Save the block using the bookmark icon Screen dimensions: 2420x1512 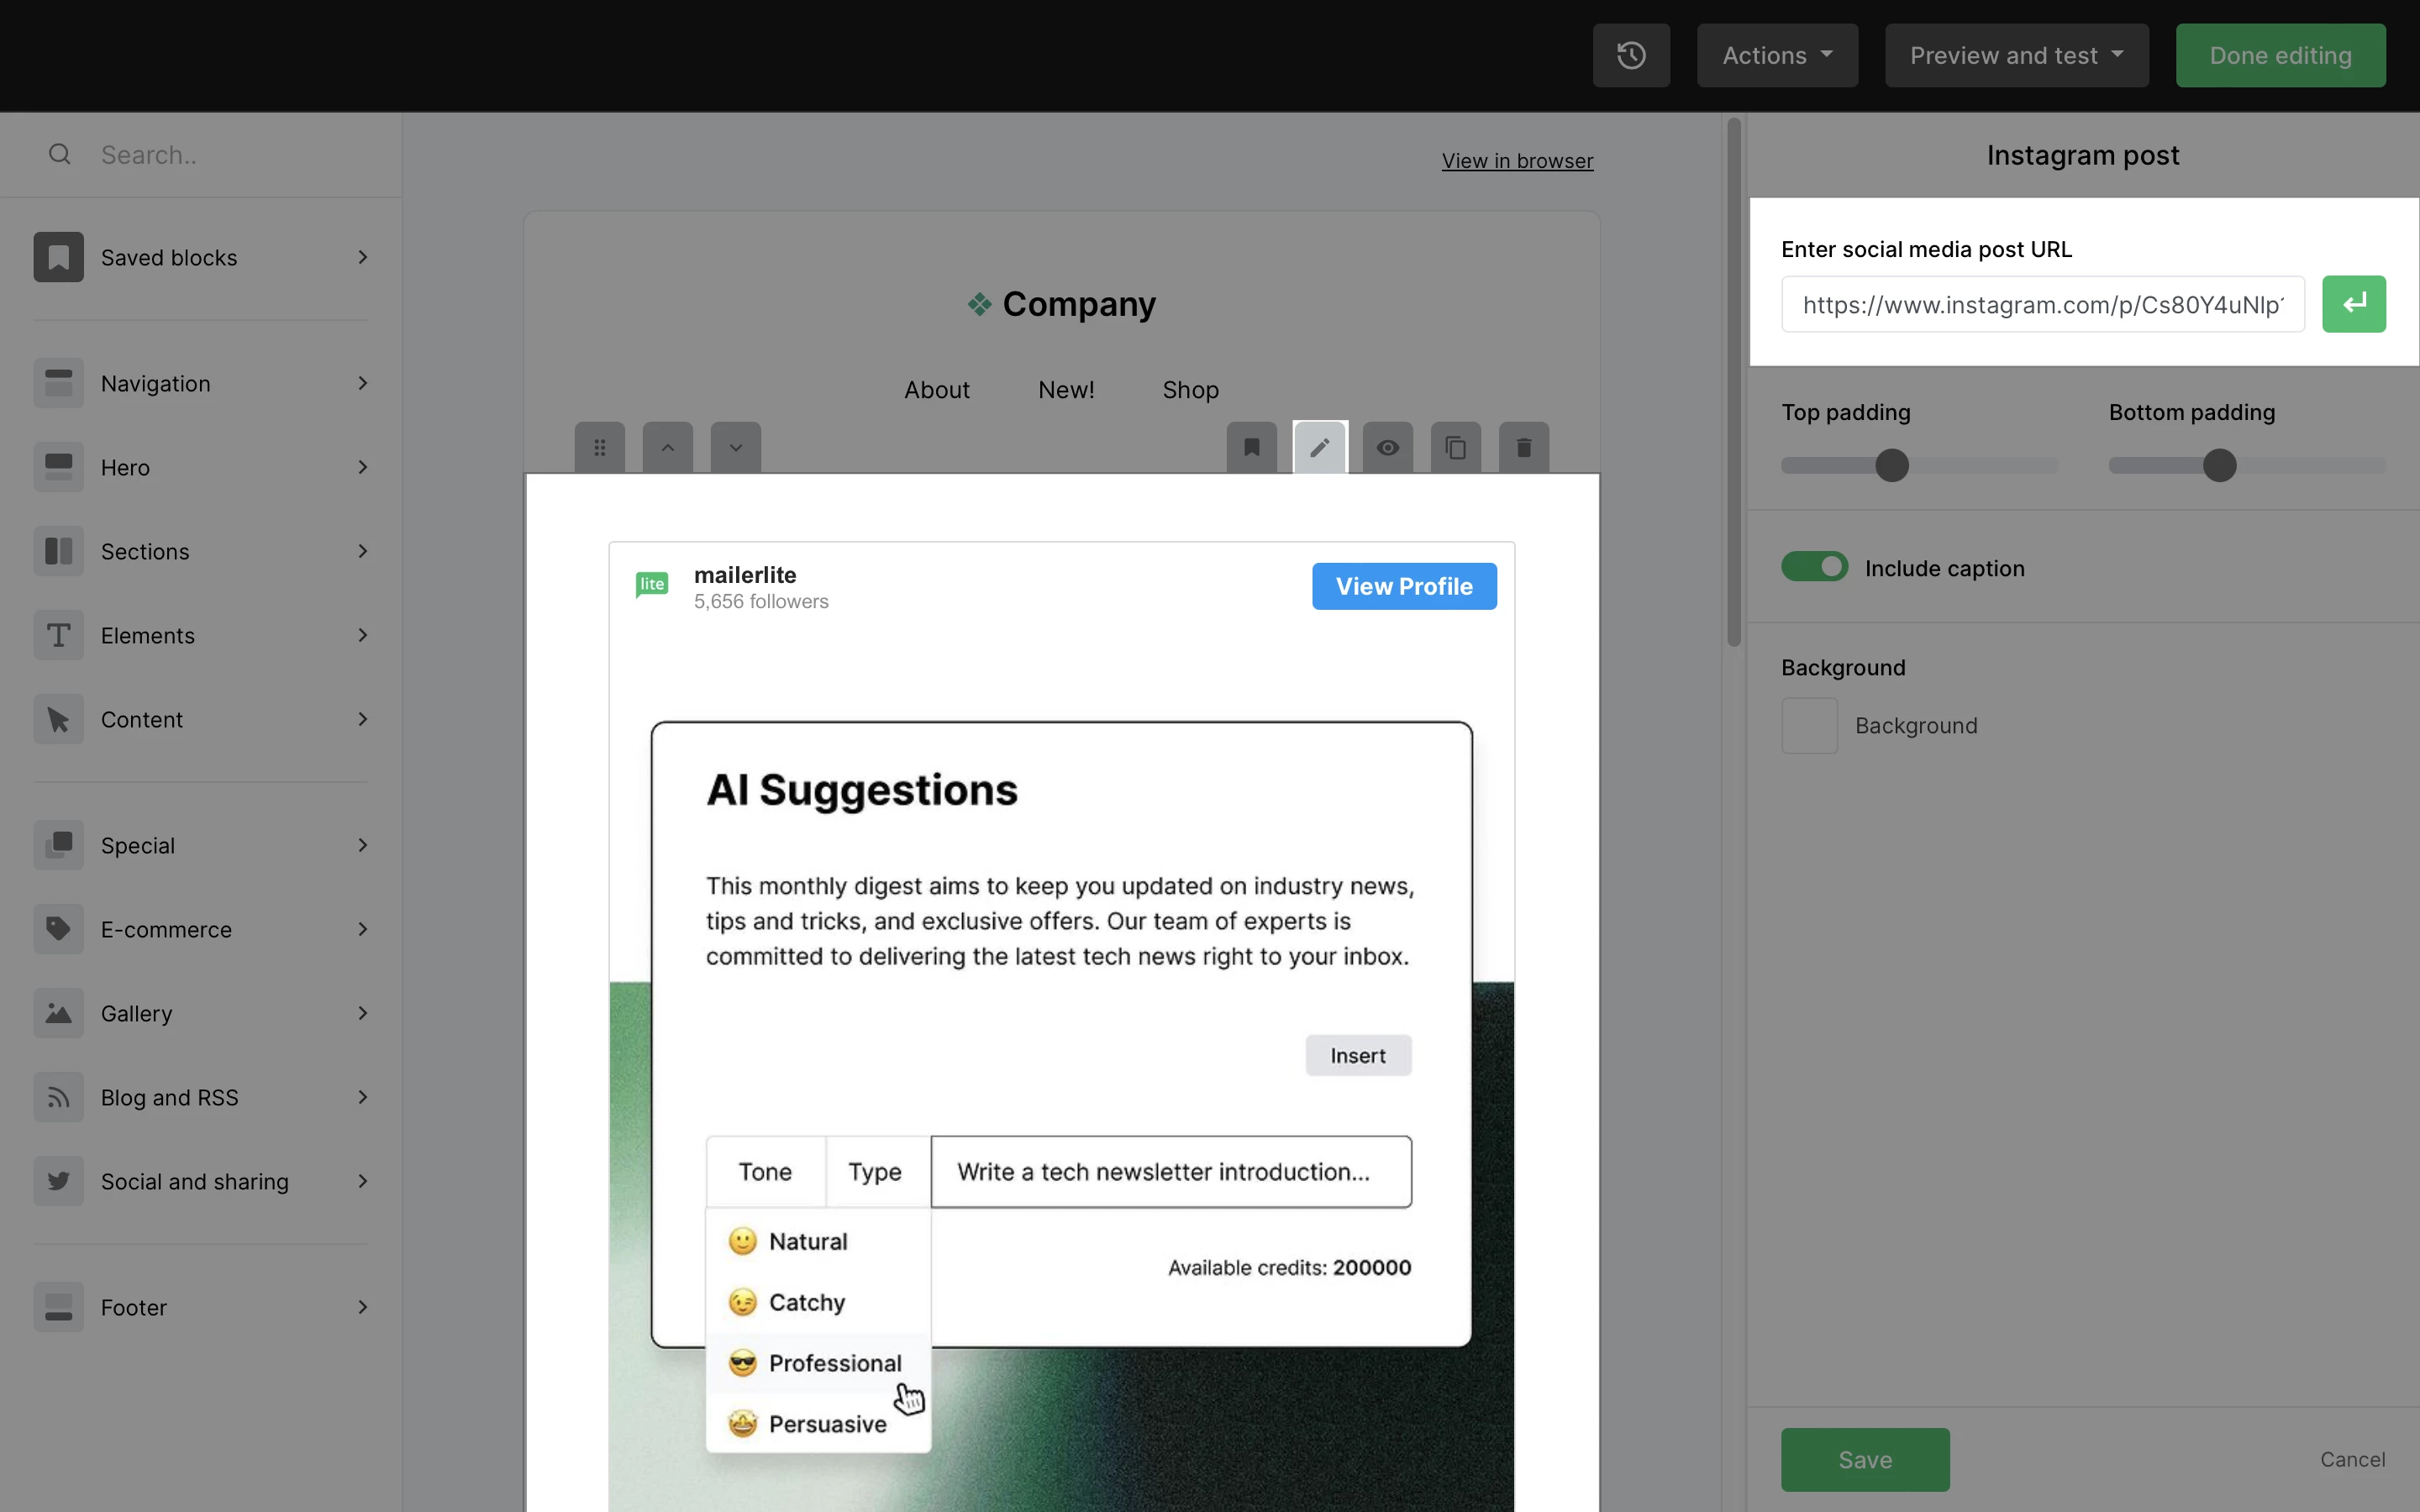pos(1251,447)
